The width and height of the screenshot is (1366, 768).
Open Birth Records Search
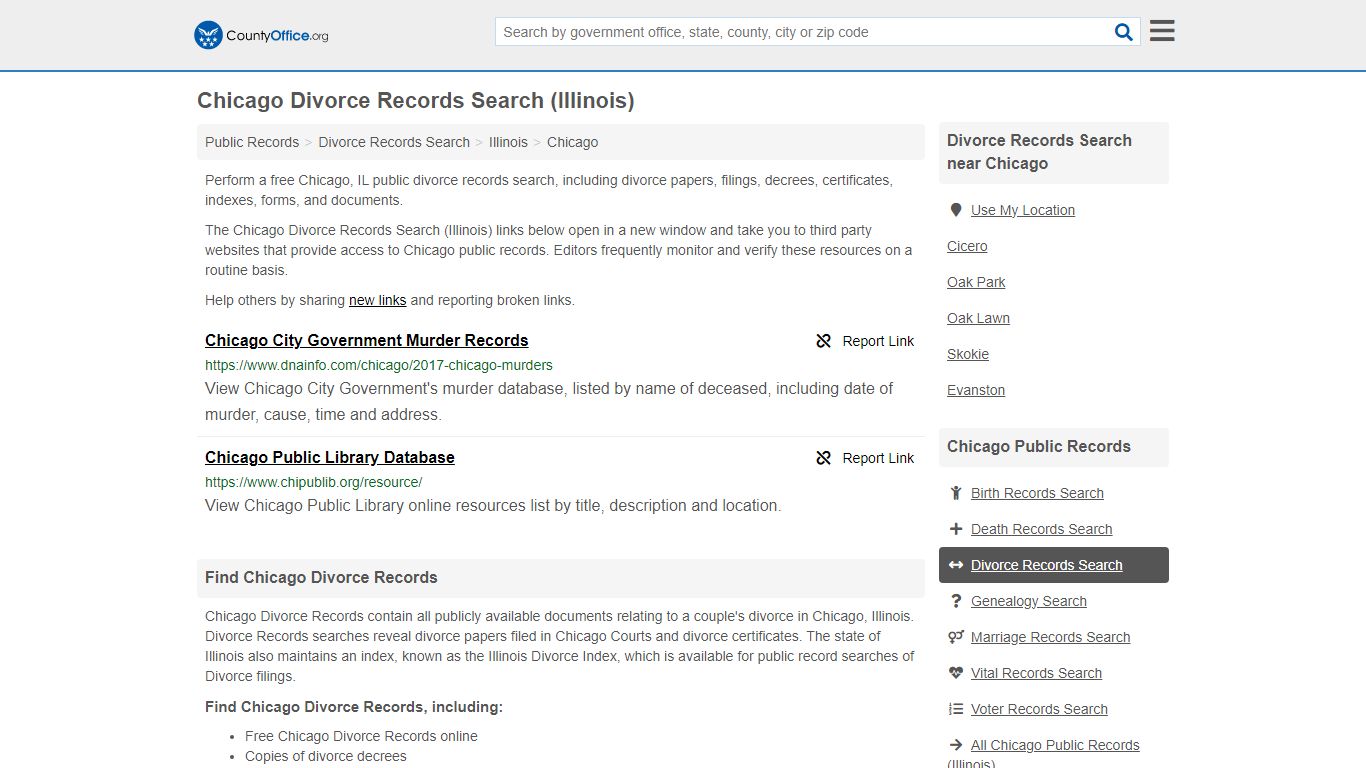pyautogui.click(x=1037, y=493)
